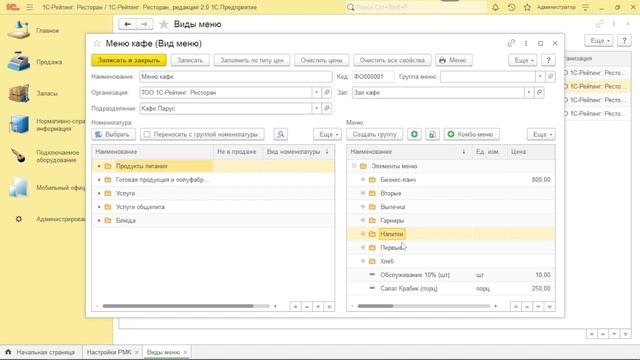640x360 pixels.
Task: Open Группа меню field link icon
Action: click(550, 76)
